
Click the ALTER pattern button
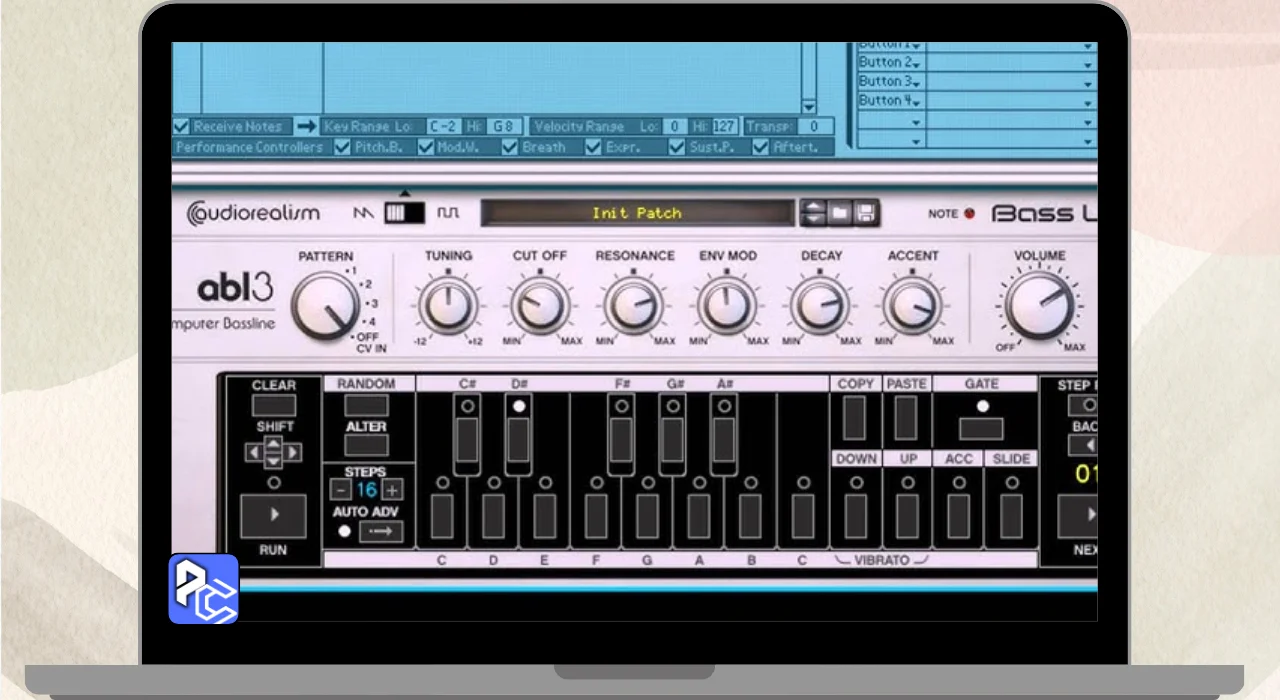tap(366, 445)
